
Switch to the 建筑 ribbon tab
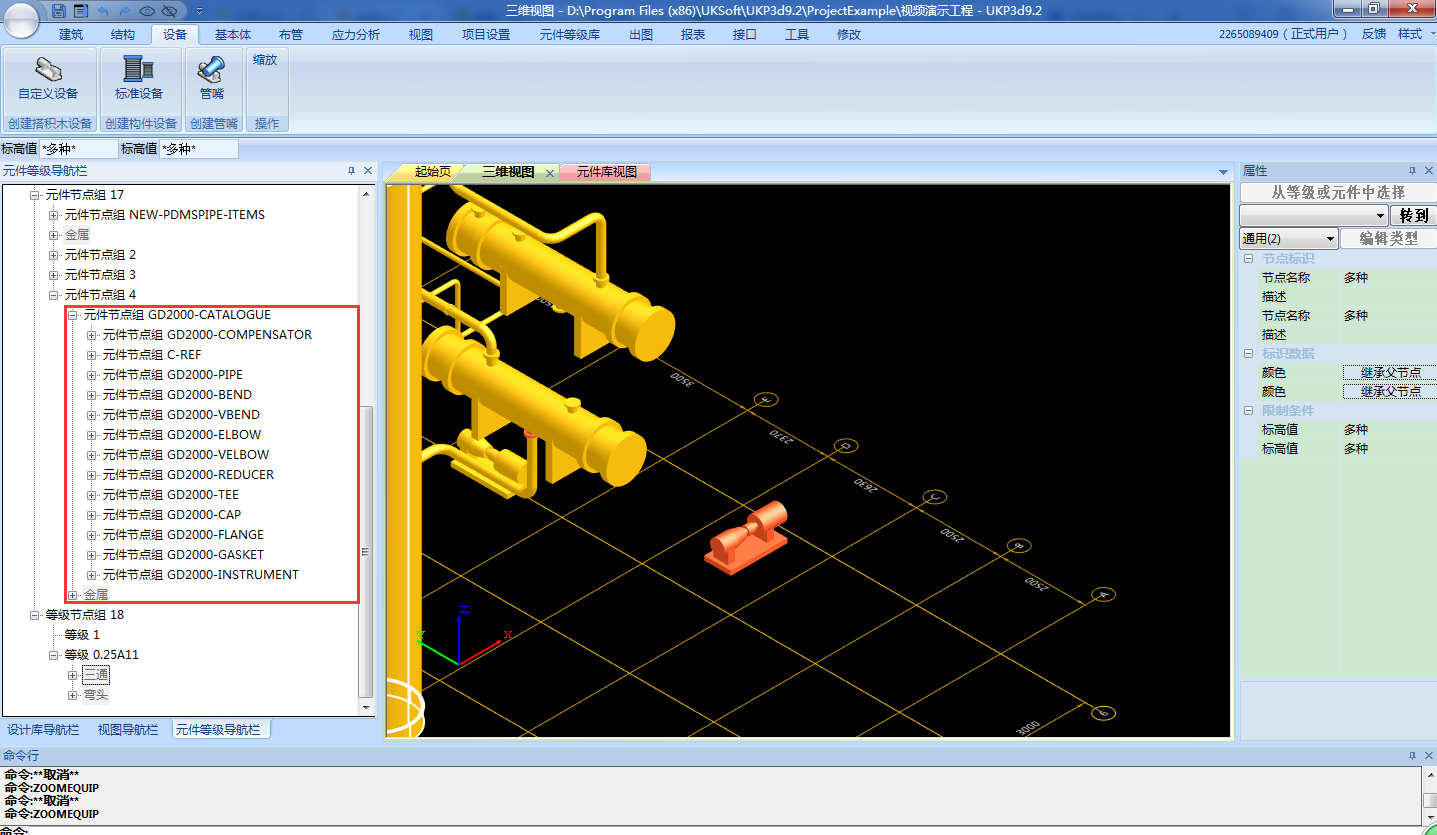71,34
